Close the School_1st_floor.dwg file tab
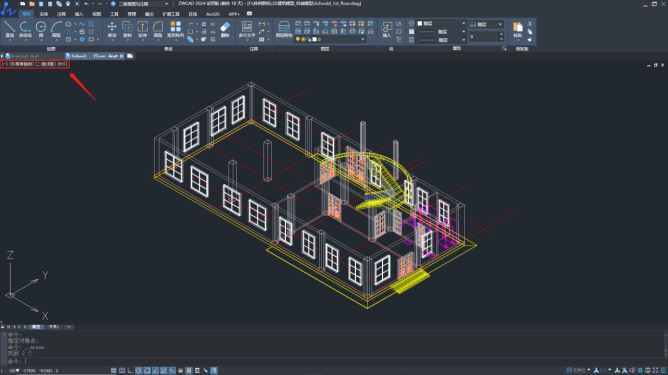668x375 pixels. (x=122, y=56)
